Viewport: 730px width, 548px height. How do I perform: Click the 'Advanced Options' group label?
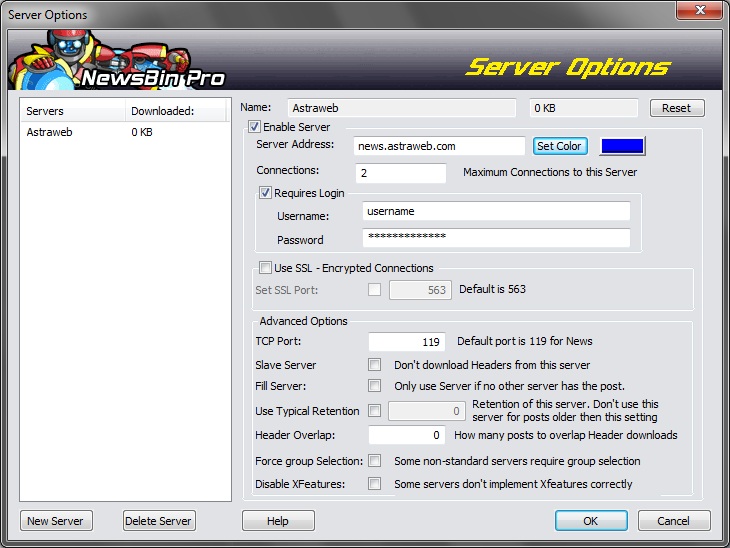(304, 321)
